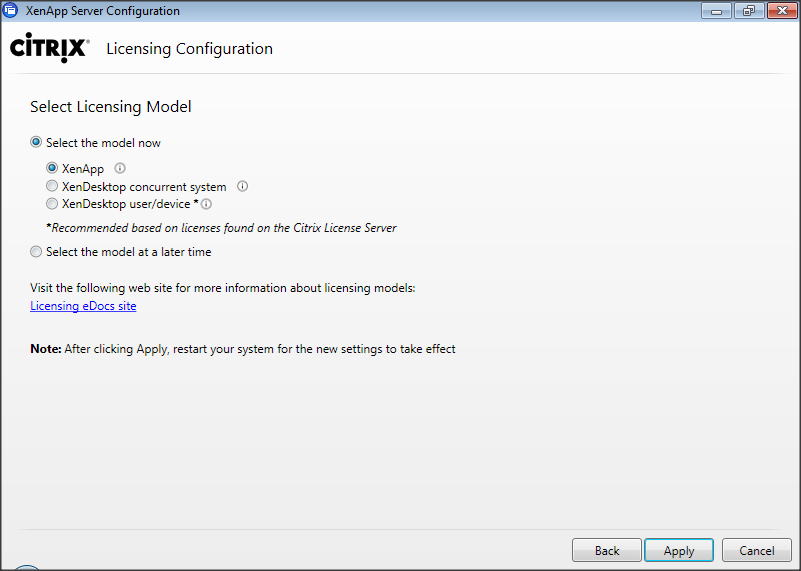Click the 'Licensing Configuration' header text
Image resolution: width=801 pixels, height=571 pixels.
click(x=189, y=49)
